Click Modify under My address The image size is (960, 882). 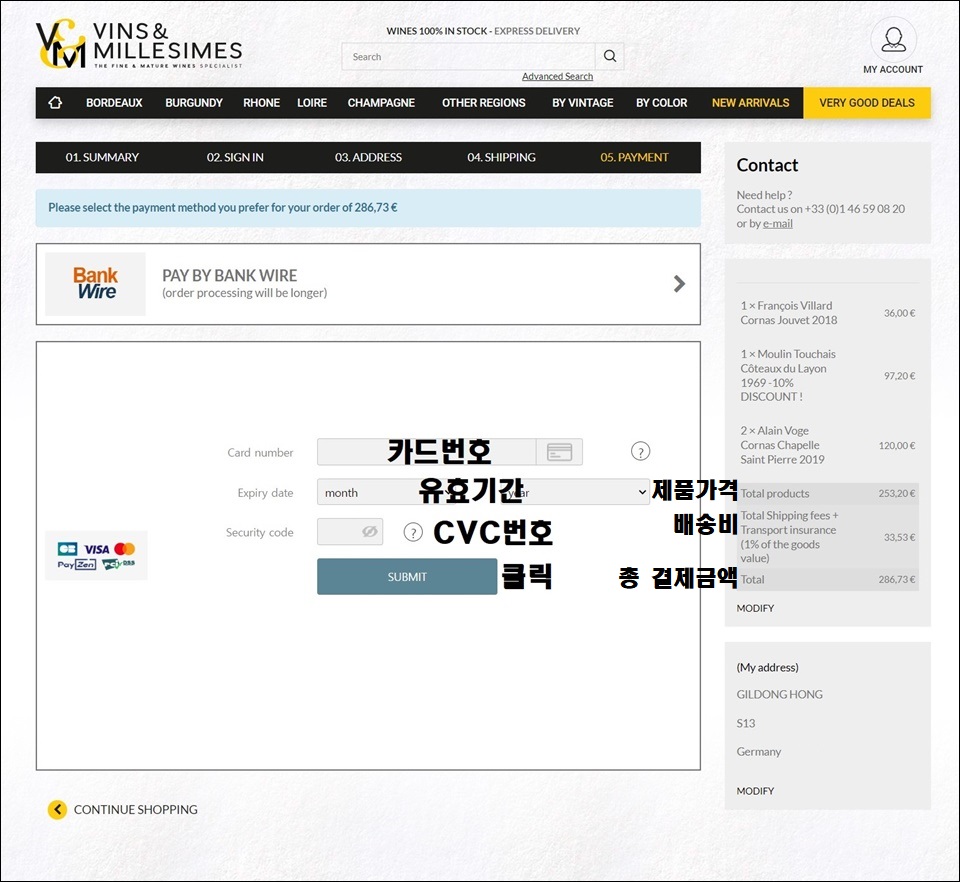pos(756,791)
